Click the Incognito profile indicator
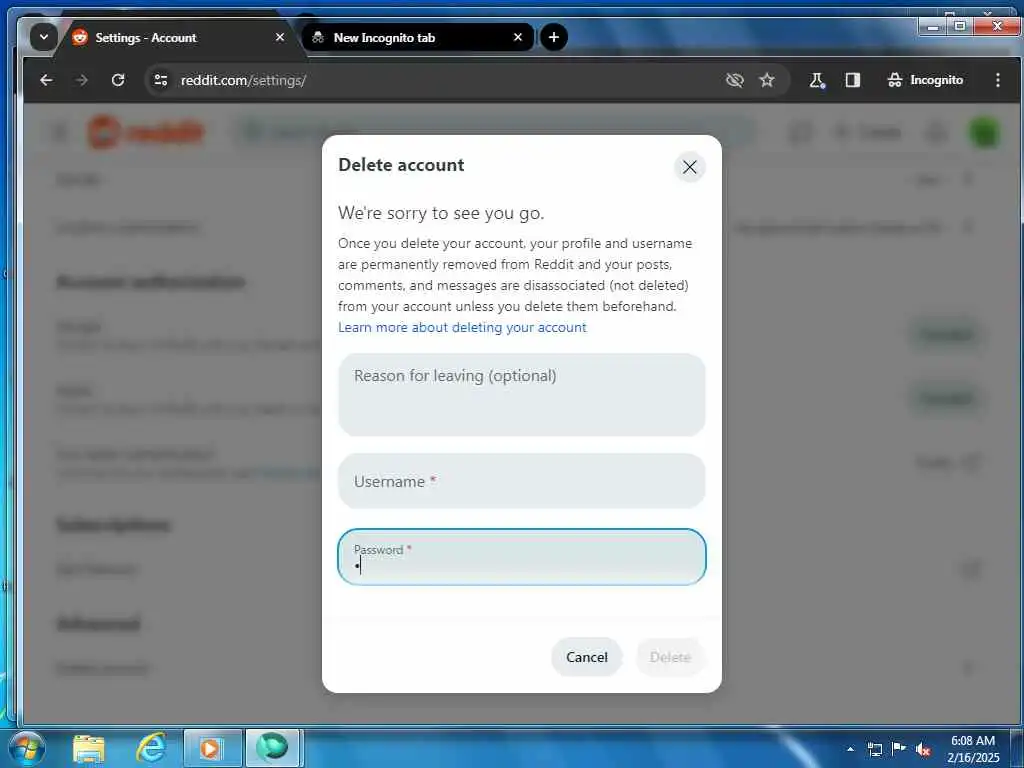 click(x=925, y=80)
